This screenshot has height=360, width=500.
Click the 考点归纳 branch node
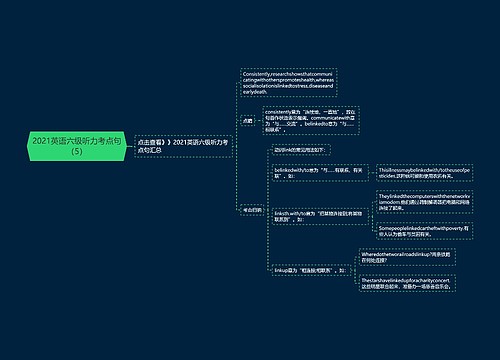(x=252, y=210)
